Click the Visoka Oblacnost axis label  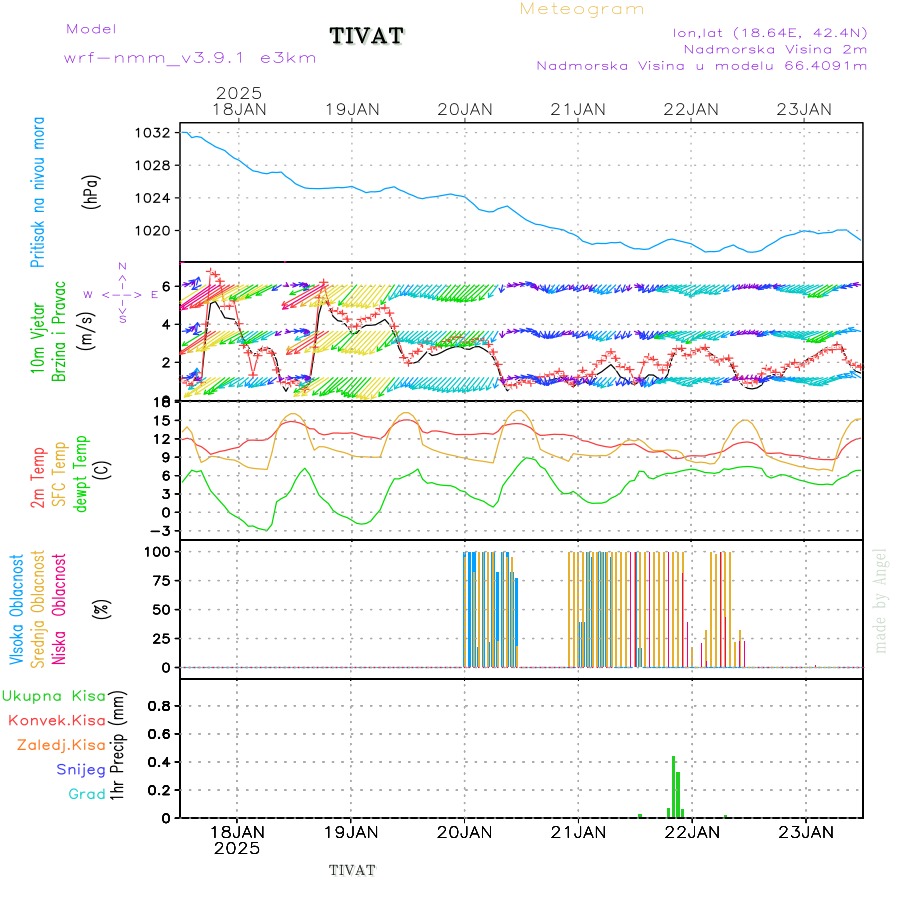coord(17,608)
